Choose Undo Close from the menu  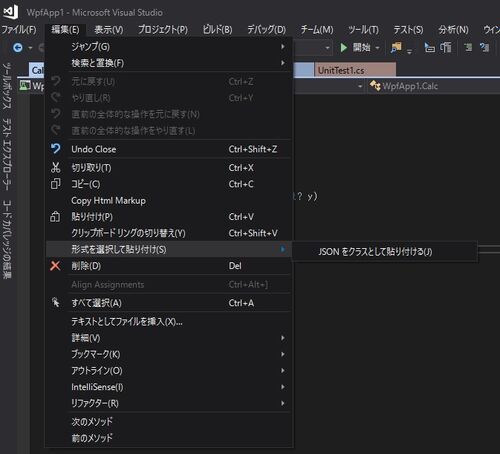tap(169, 149)
